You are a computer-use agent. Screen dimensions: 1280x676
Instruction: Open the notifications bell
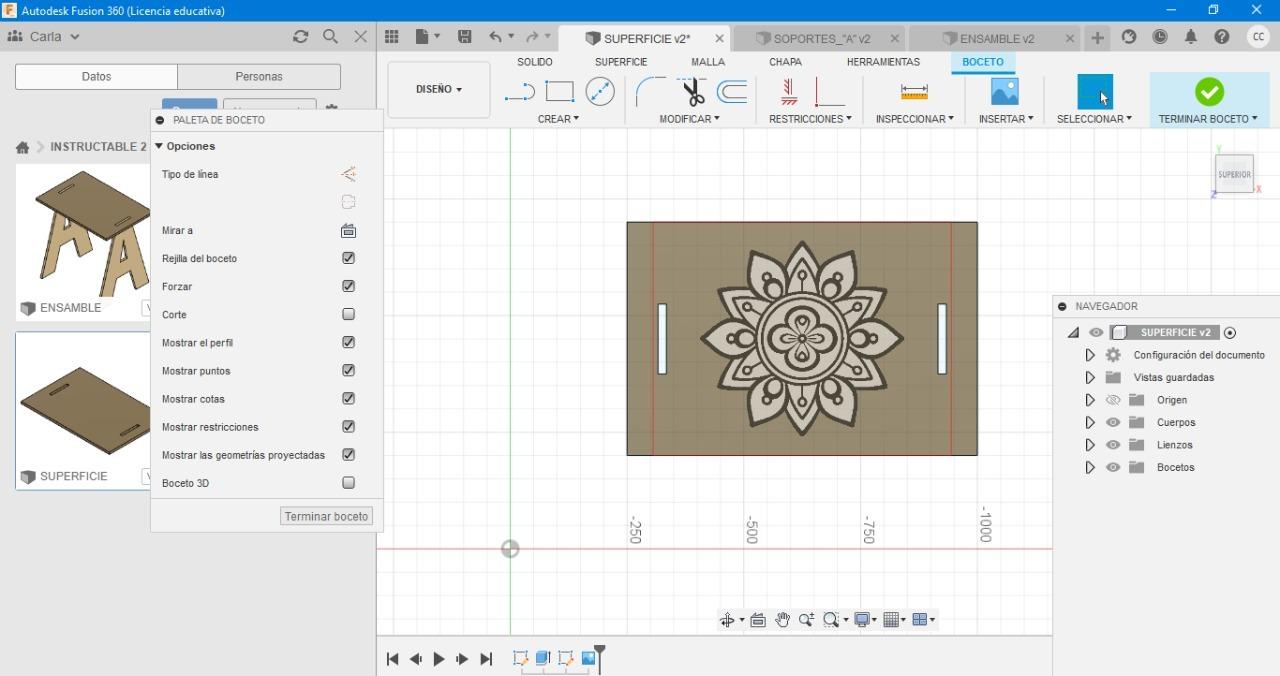[x=1191, y=37]
